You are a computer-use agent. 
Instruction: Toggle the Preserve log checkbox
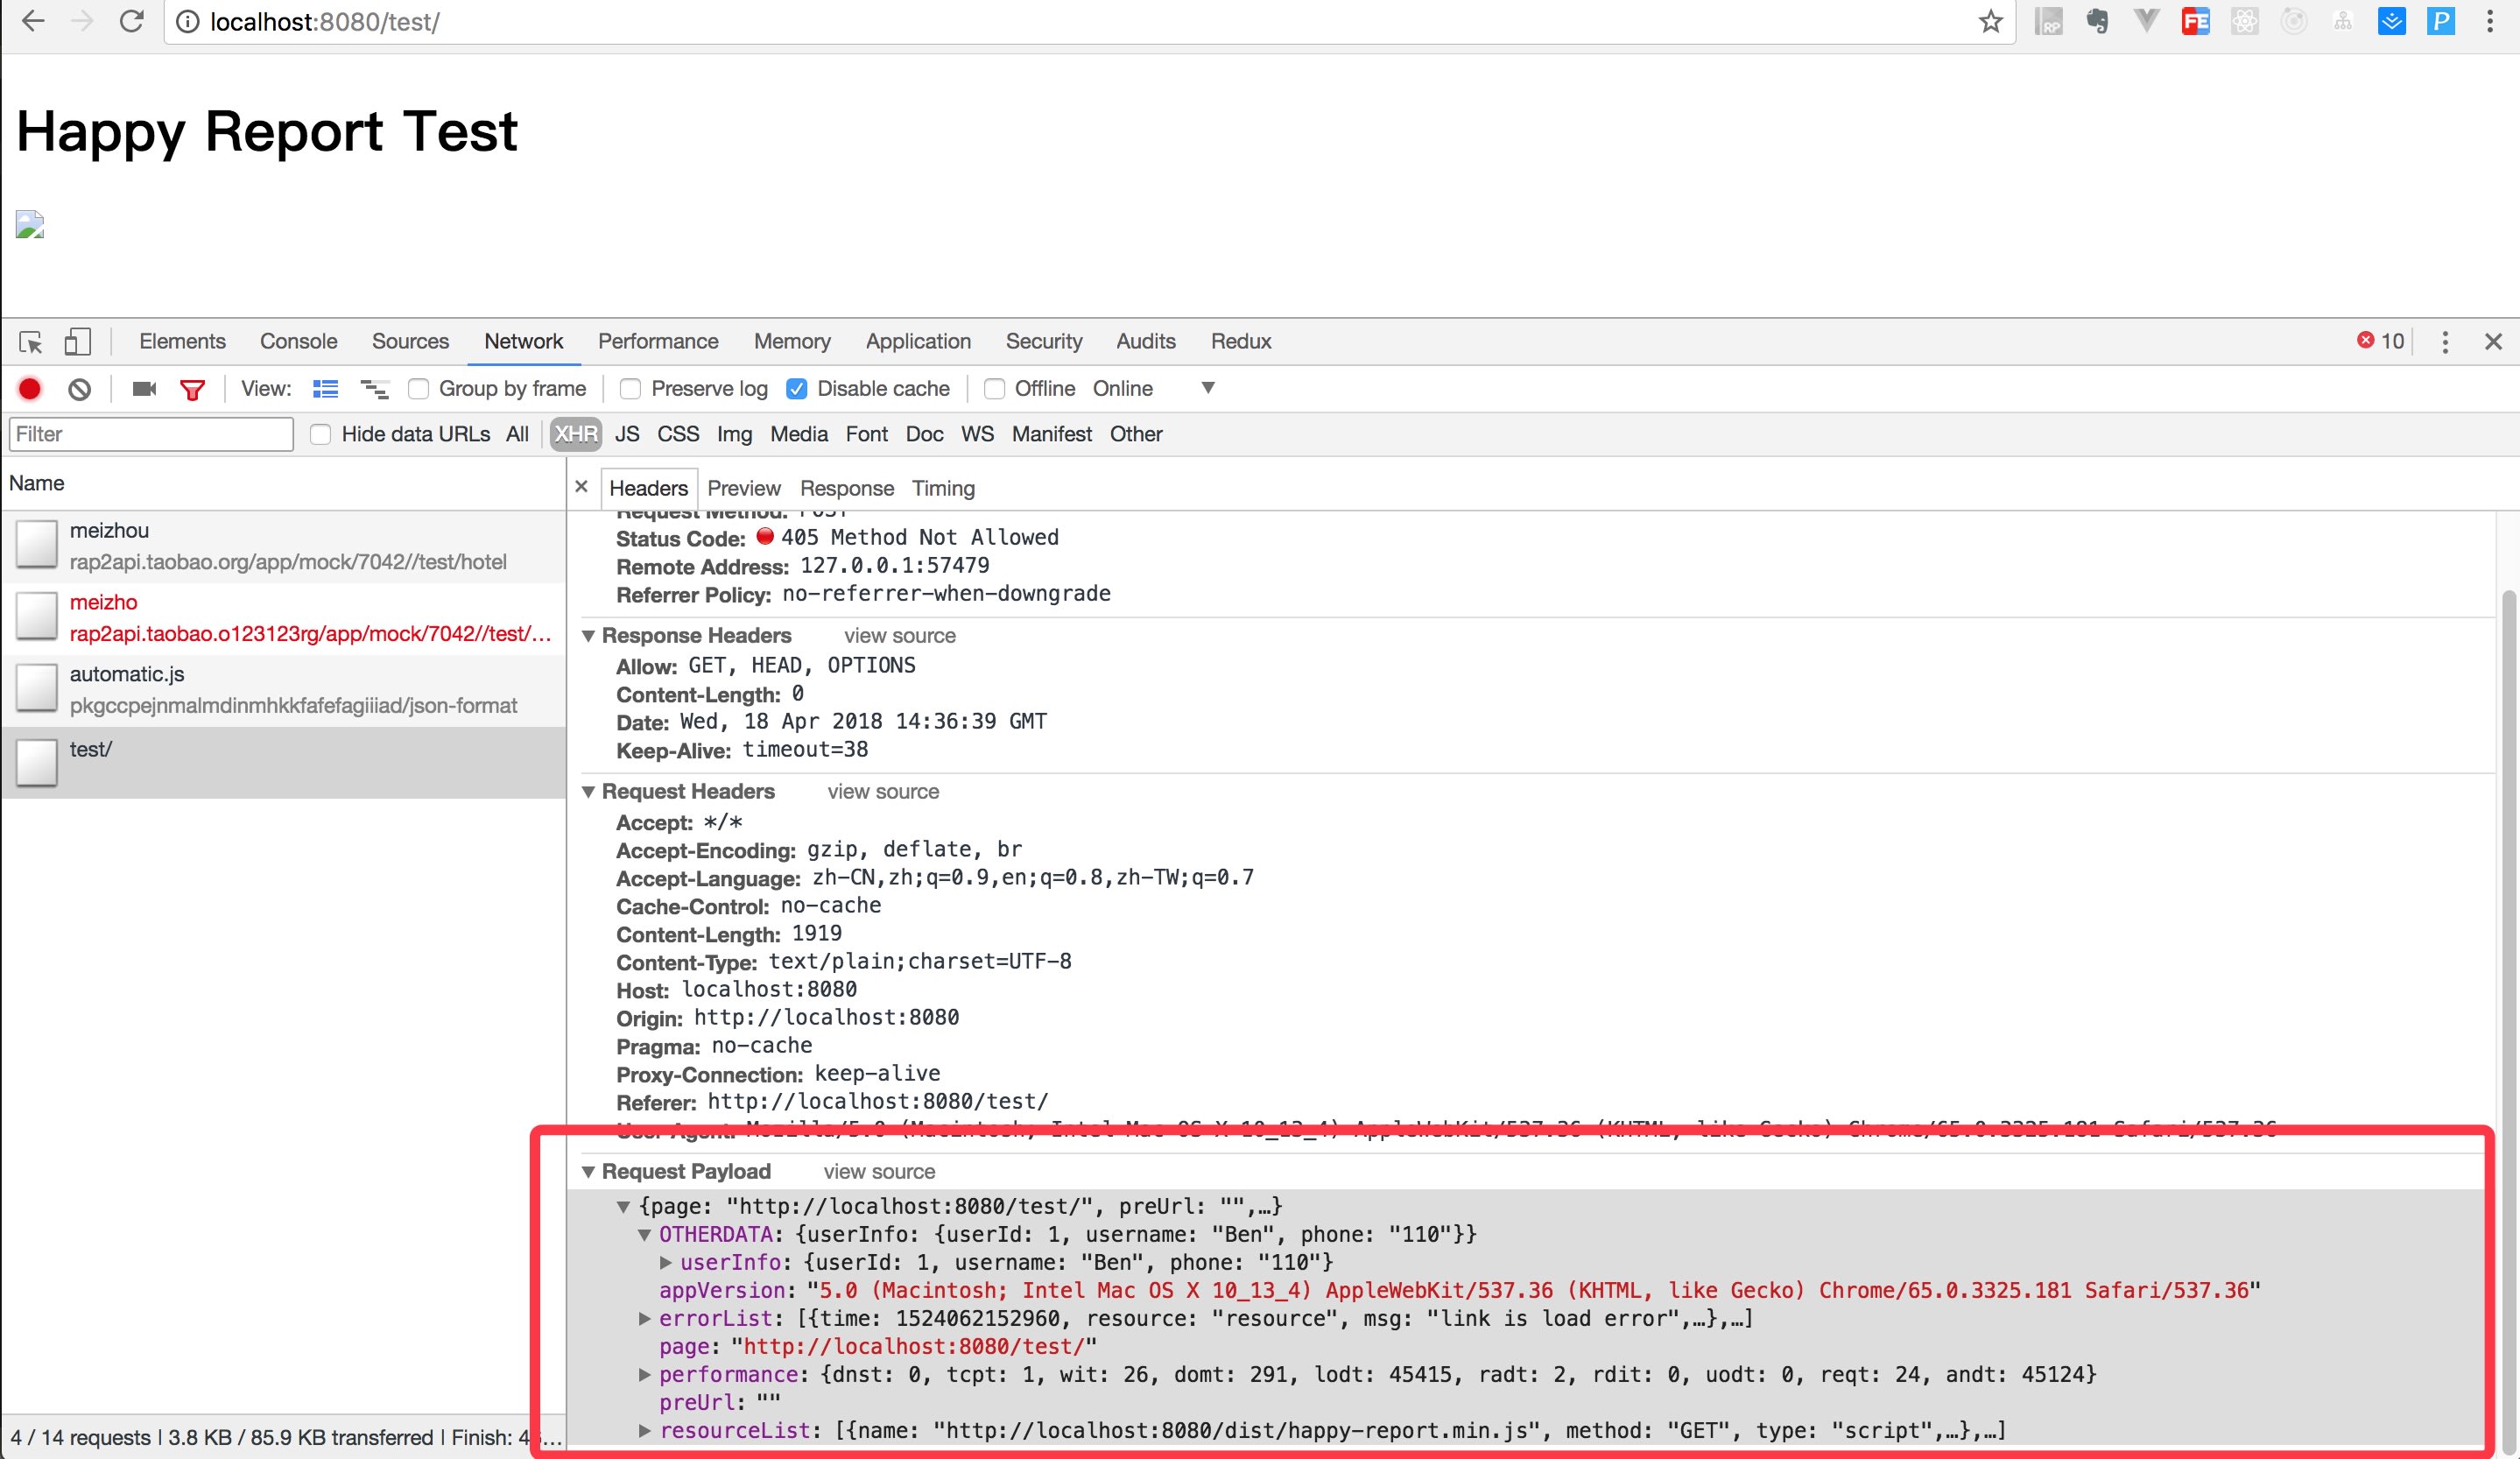pos(630,387)
